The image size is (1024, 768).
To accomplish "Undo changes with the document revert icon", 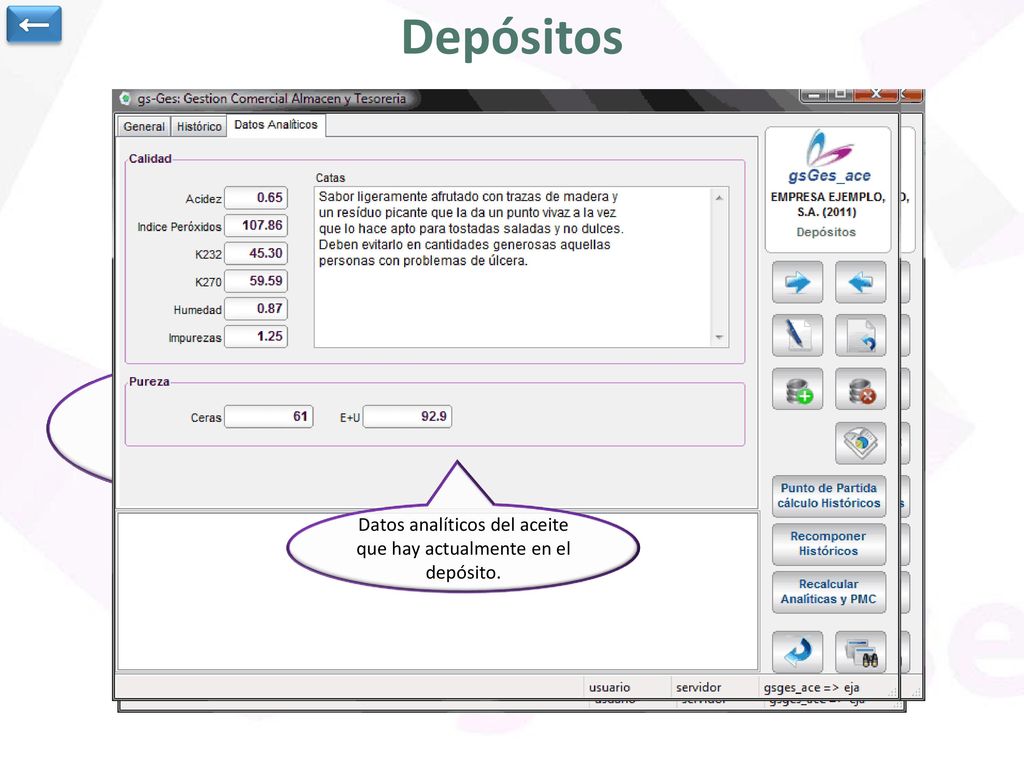I will [860, 336].
